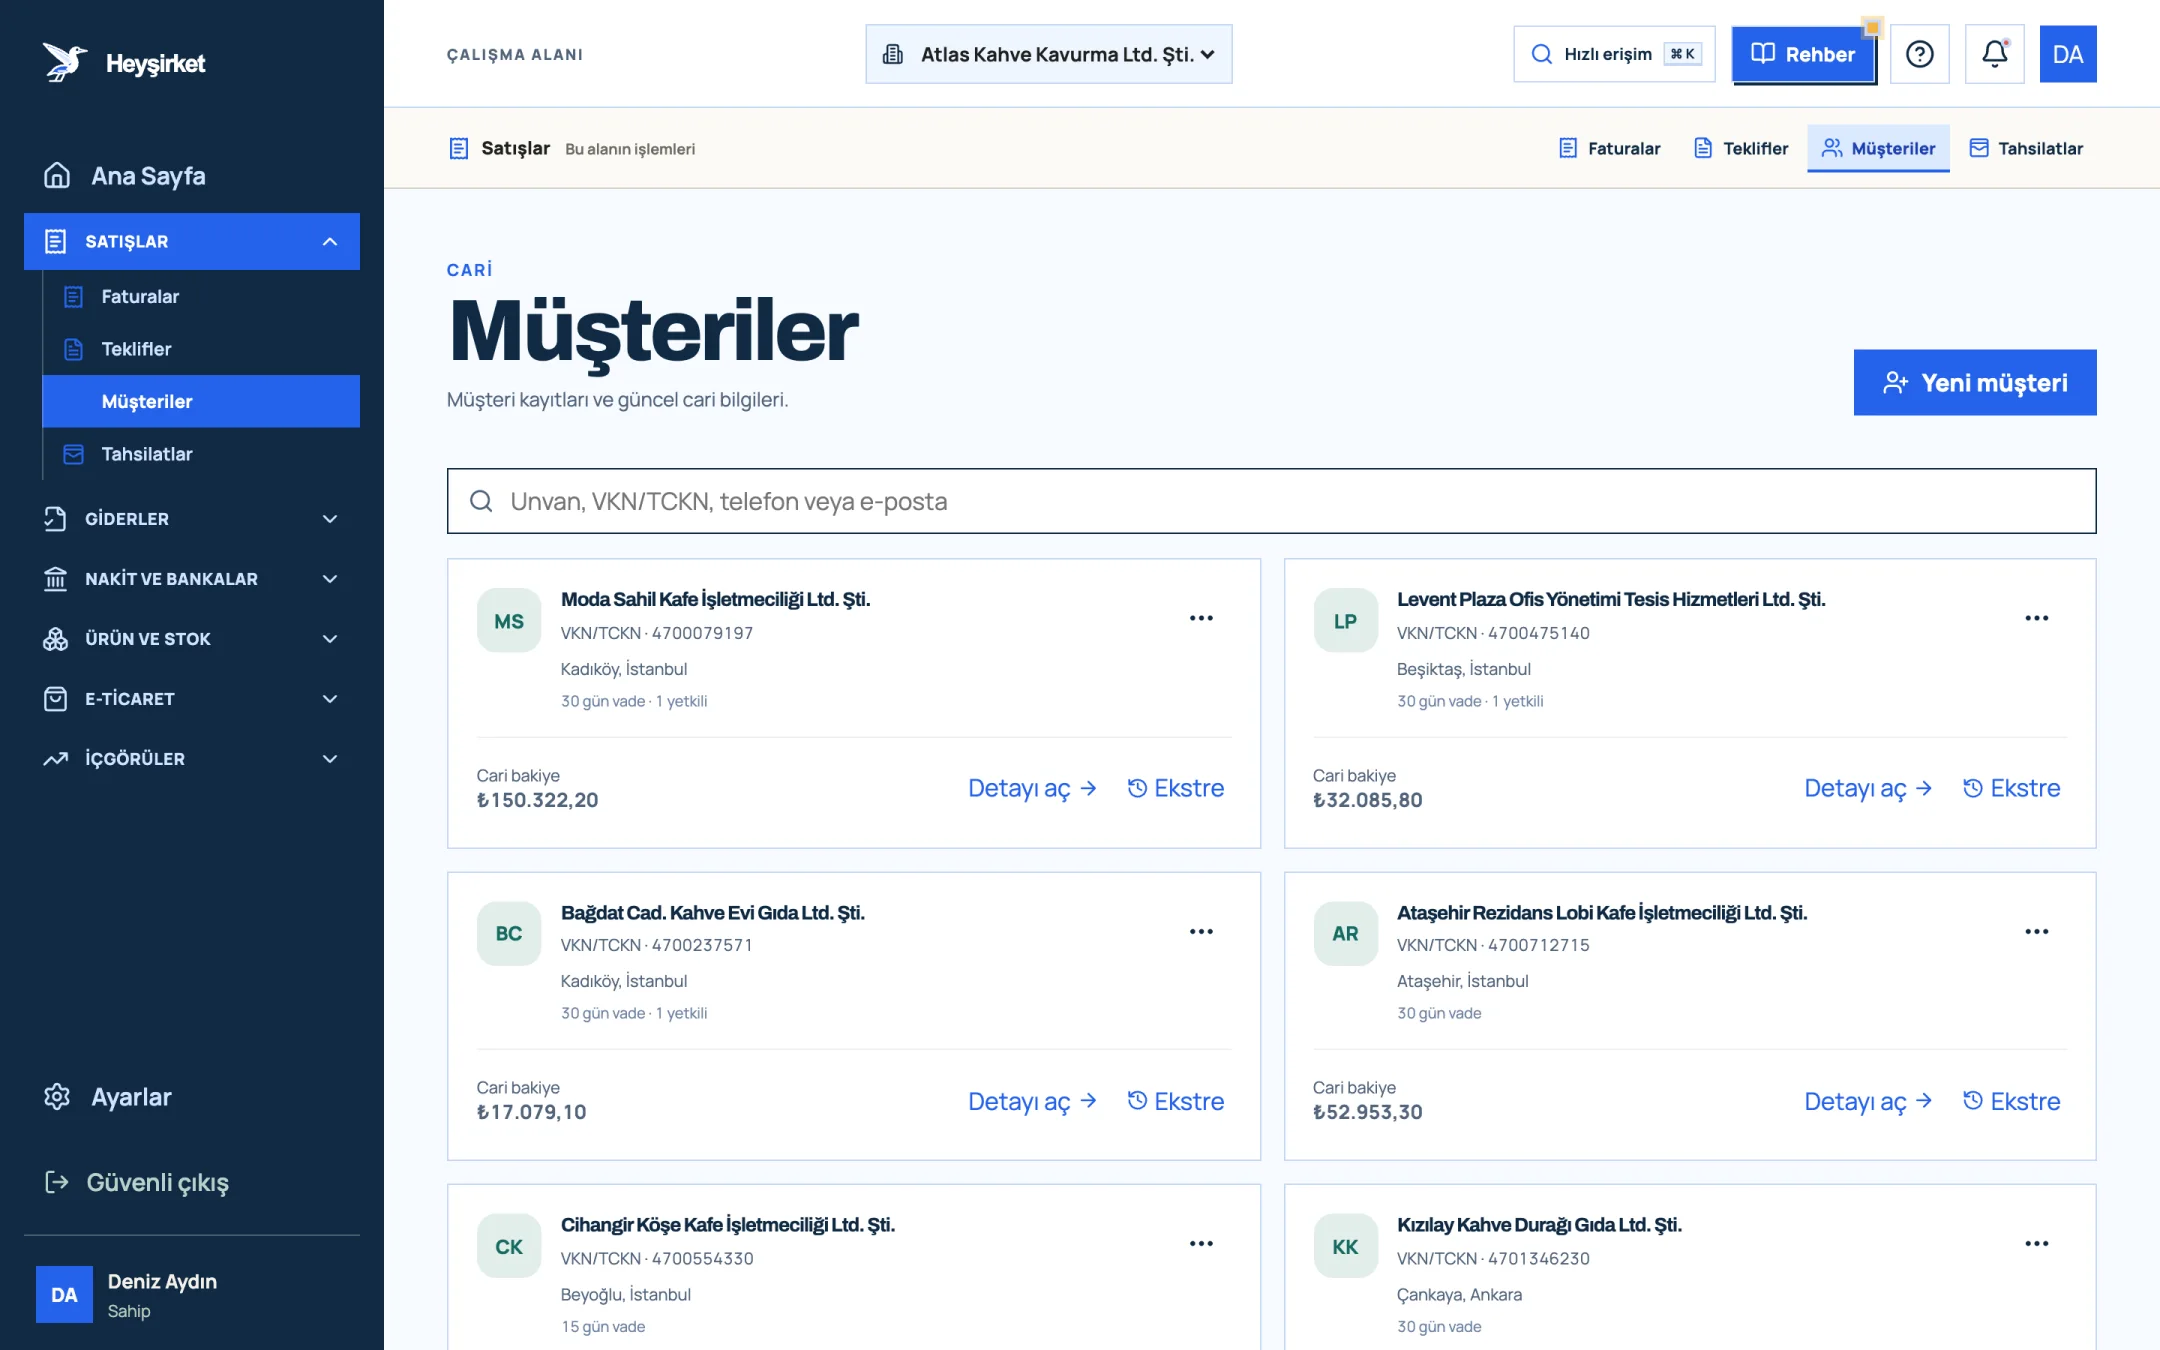Expand the E-TİCARET section
The image size is (2160, 1350).
click(x=192, y=698)
